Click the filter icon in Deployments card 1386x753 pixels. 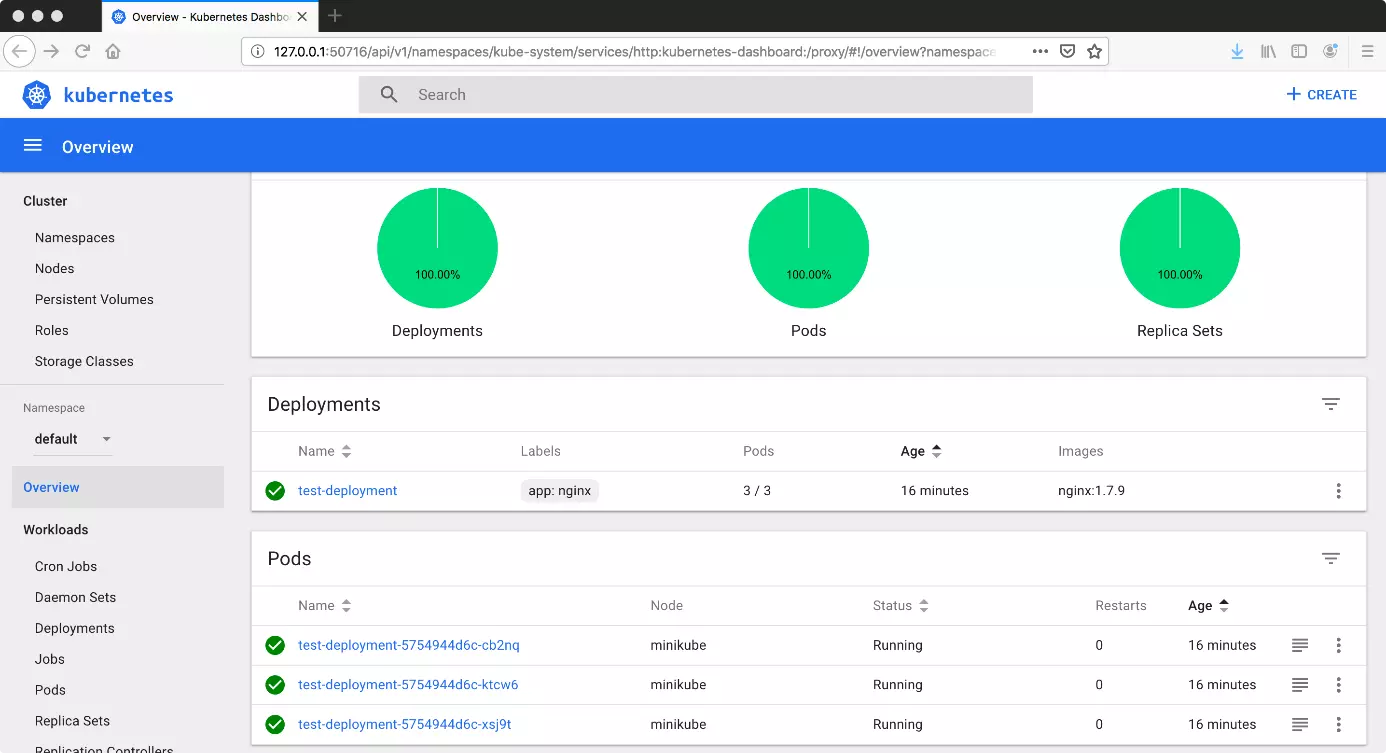pos(1330,404)
